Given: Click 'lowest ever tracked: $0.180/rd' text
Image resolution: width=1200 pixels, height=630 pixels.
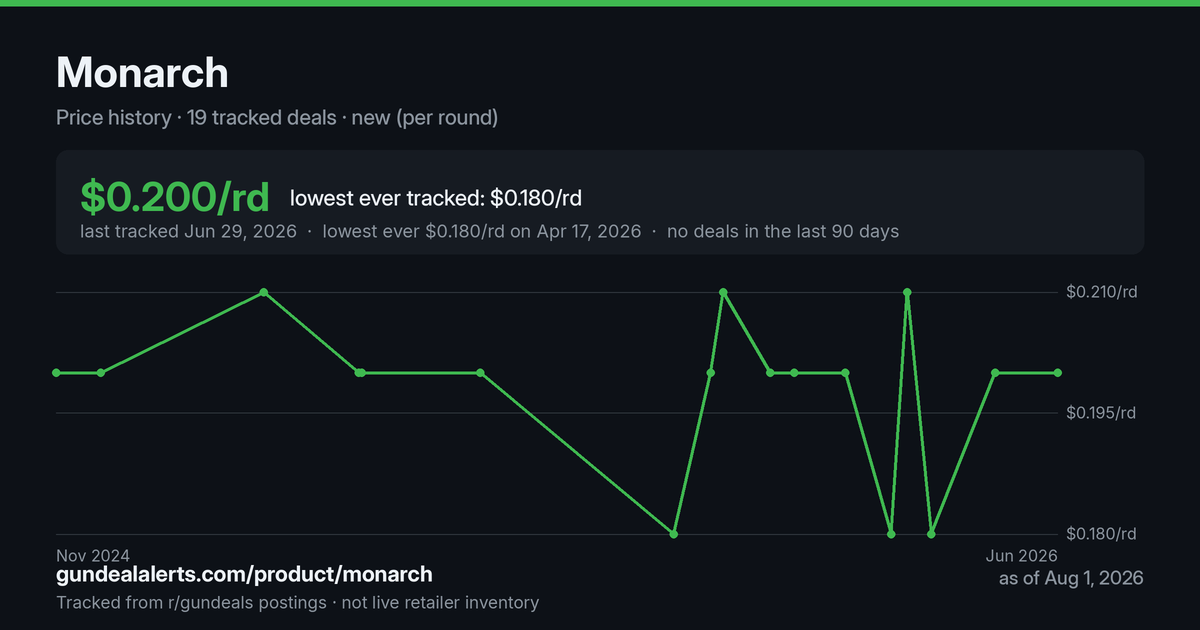Looking at the screenshot, I should point(436,199).
